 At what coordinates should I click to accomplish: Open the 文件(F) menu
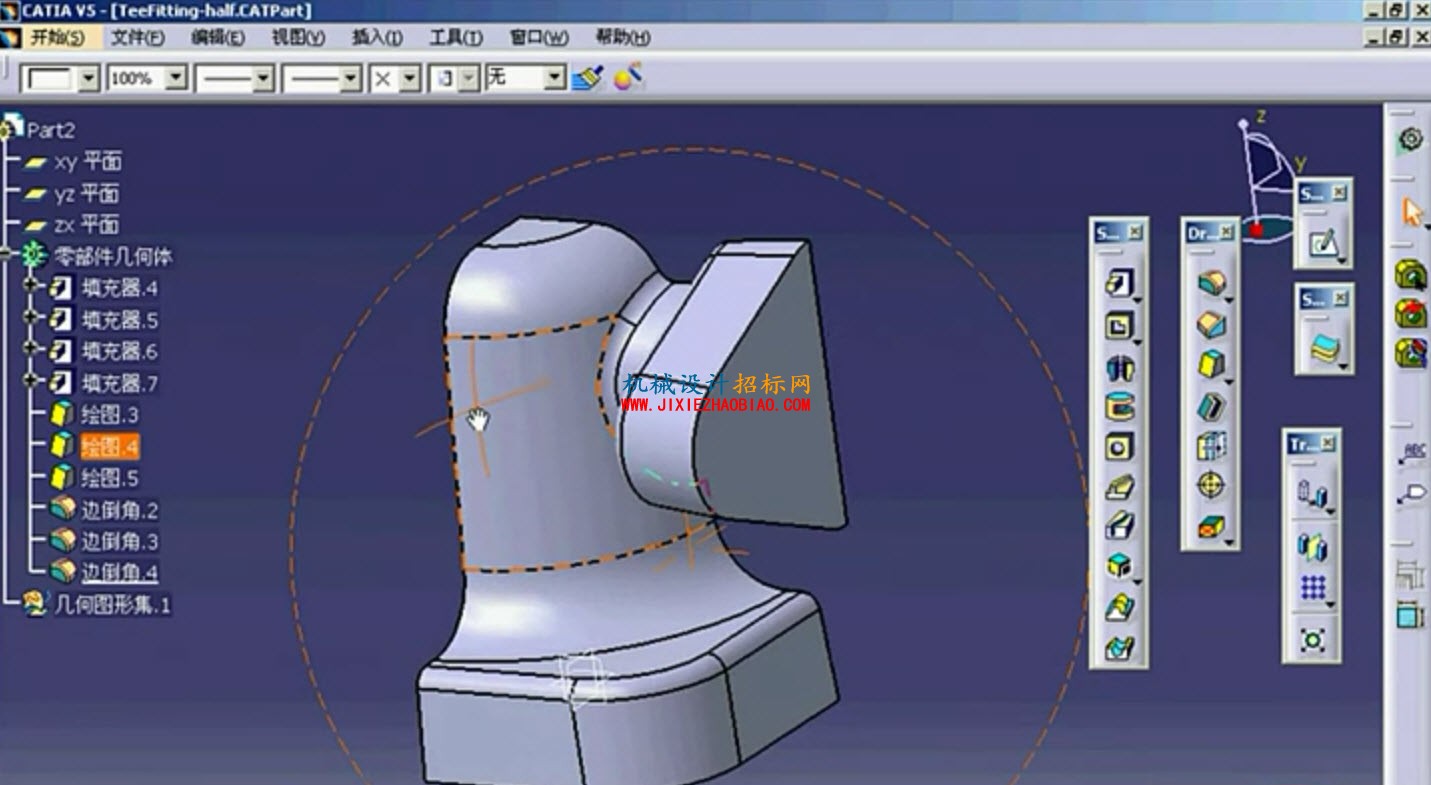point(138,38)
